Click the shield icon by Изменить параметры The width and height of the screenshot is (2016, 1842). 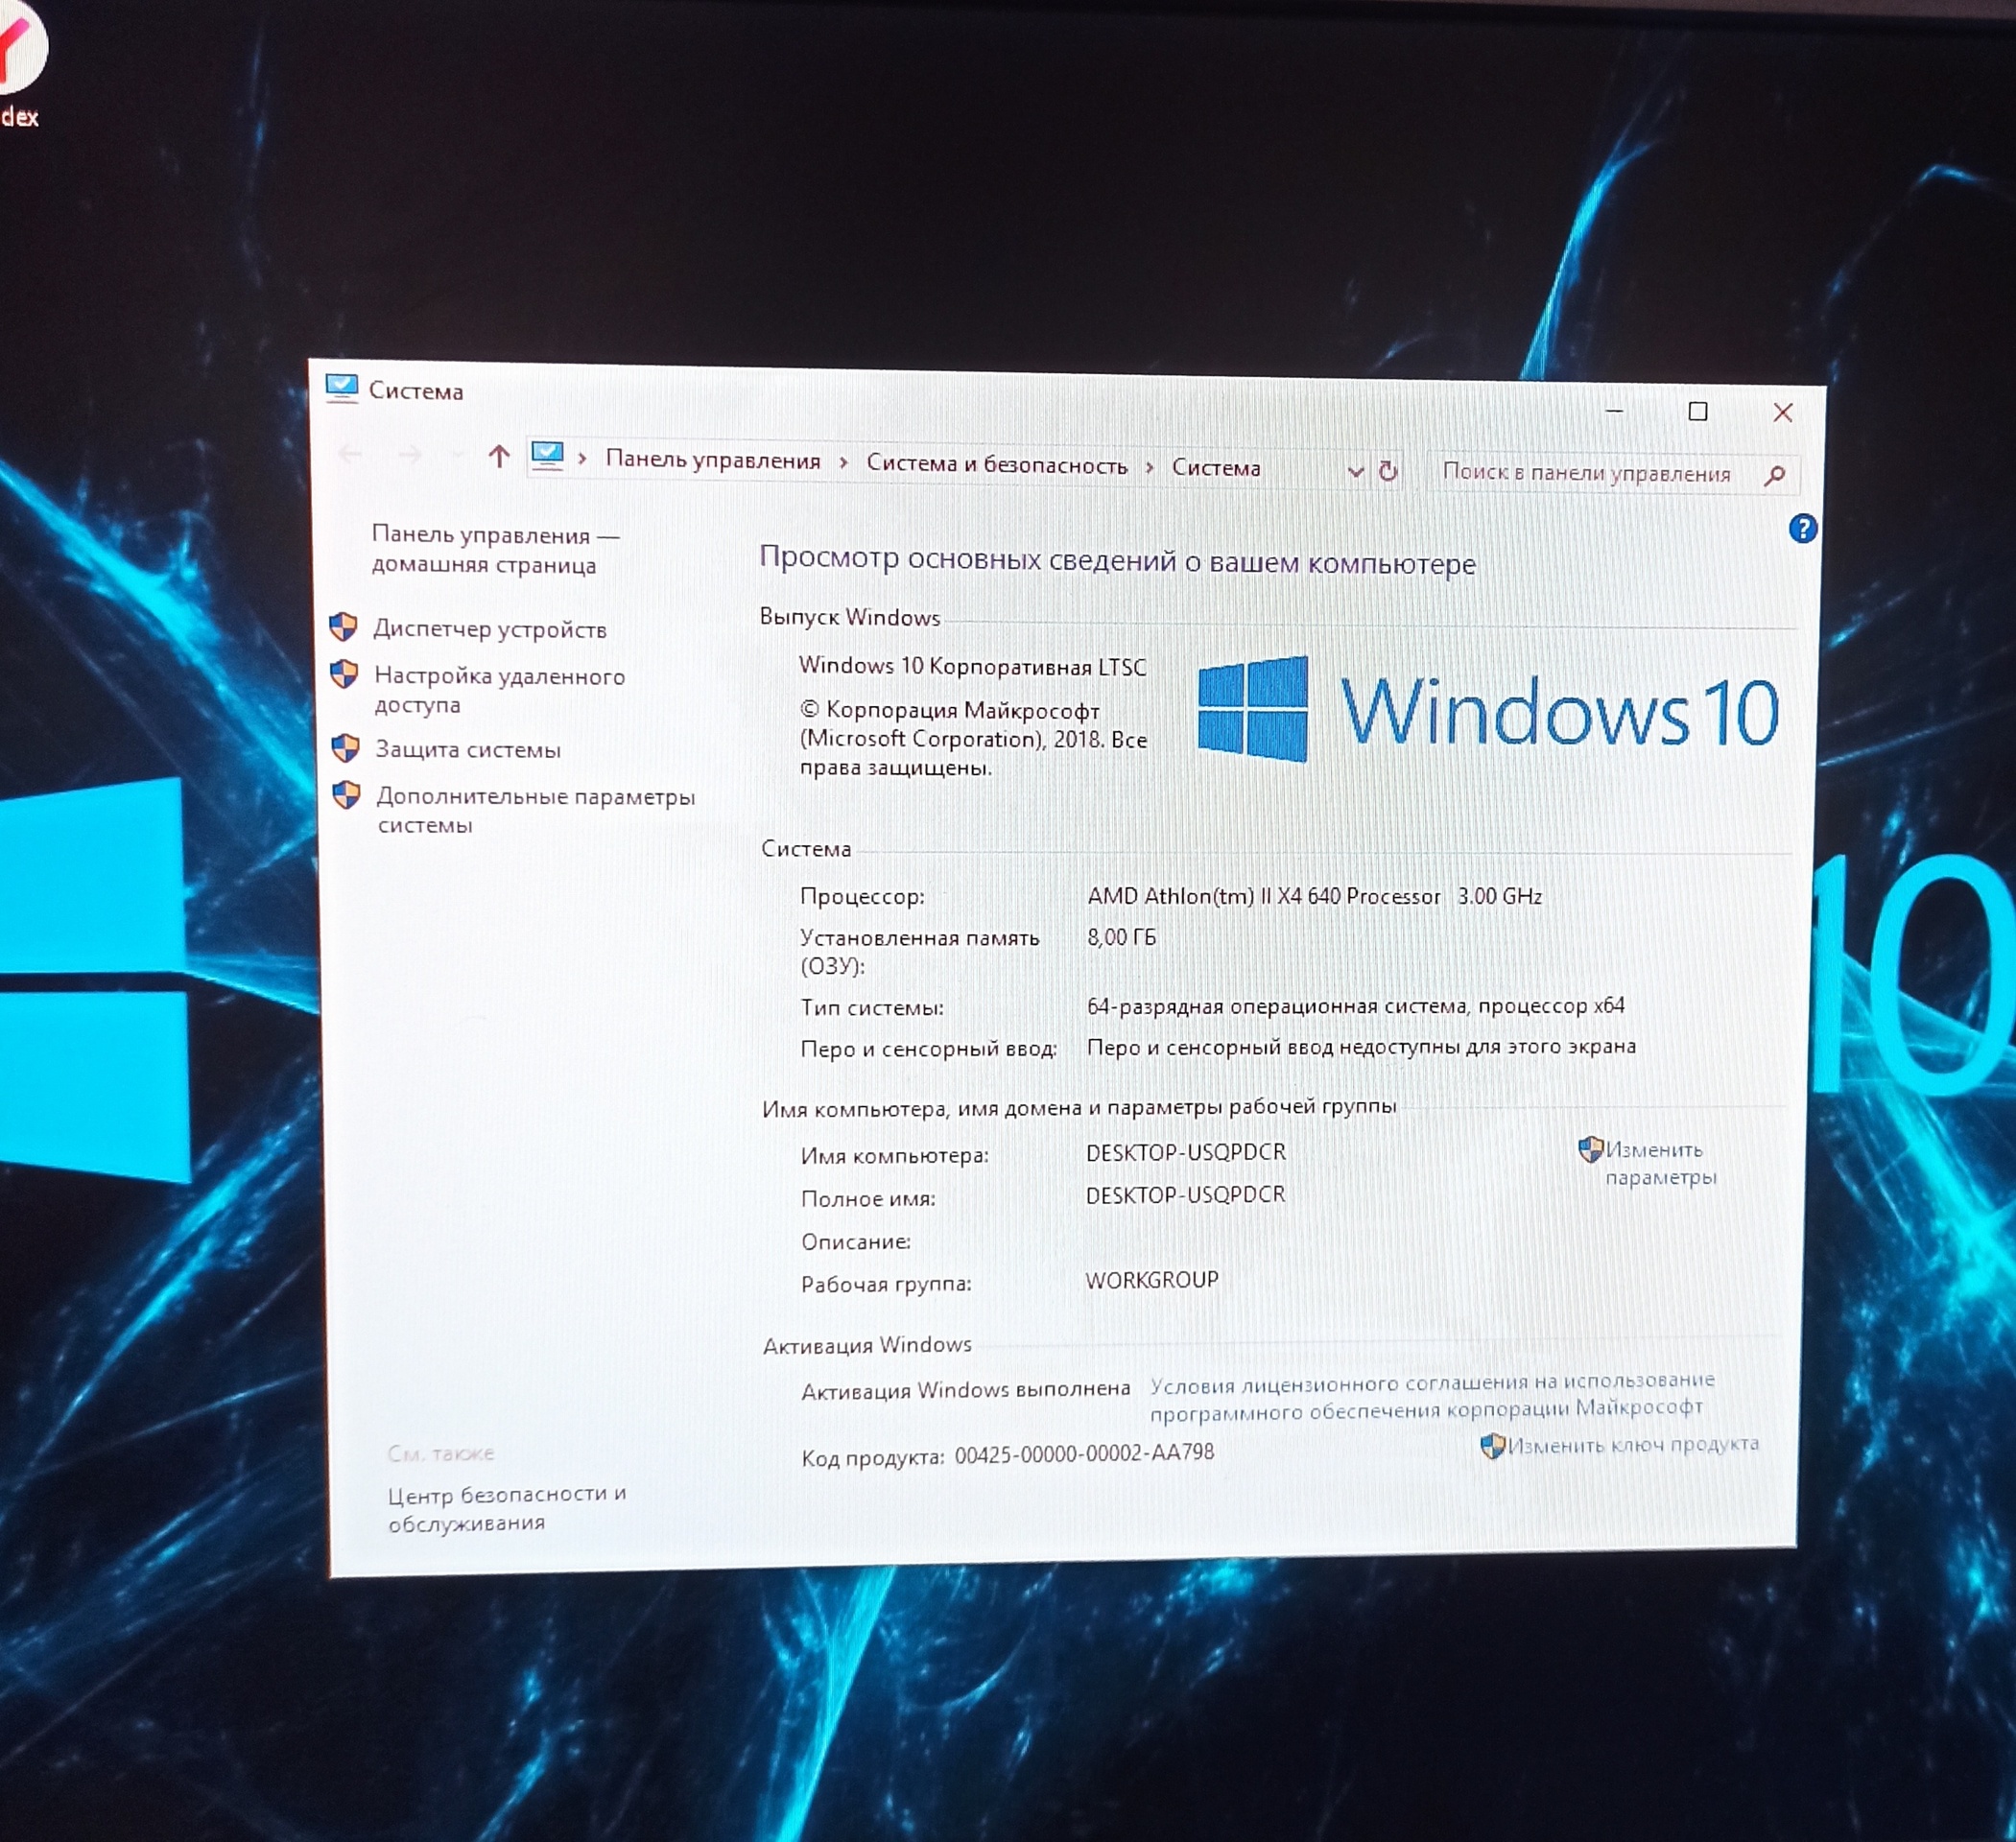coord(1591,1149)
